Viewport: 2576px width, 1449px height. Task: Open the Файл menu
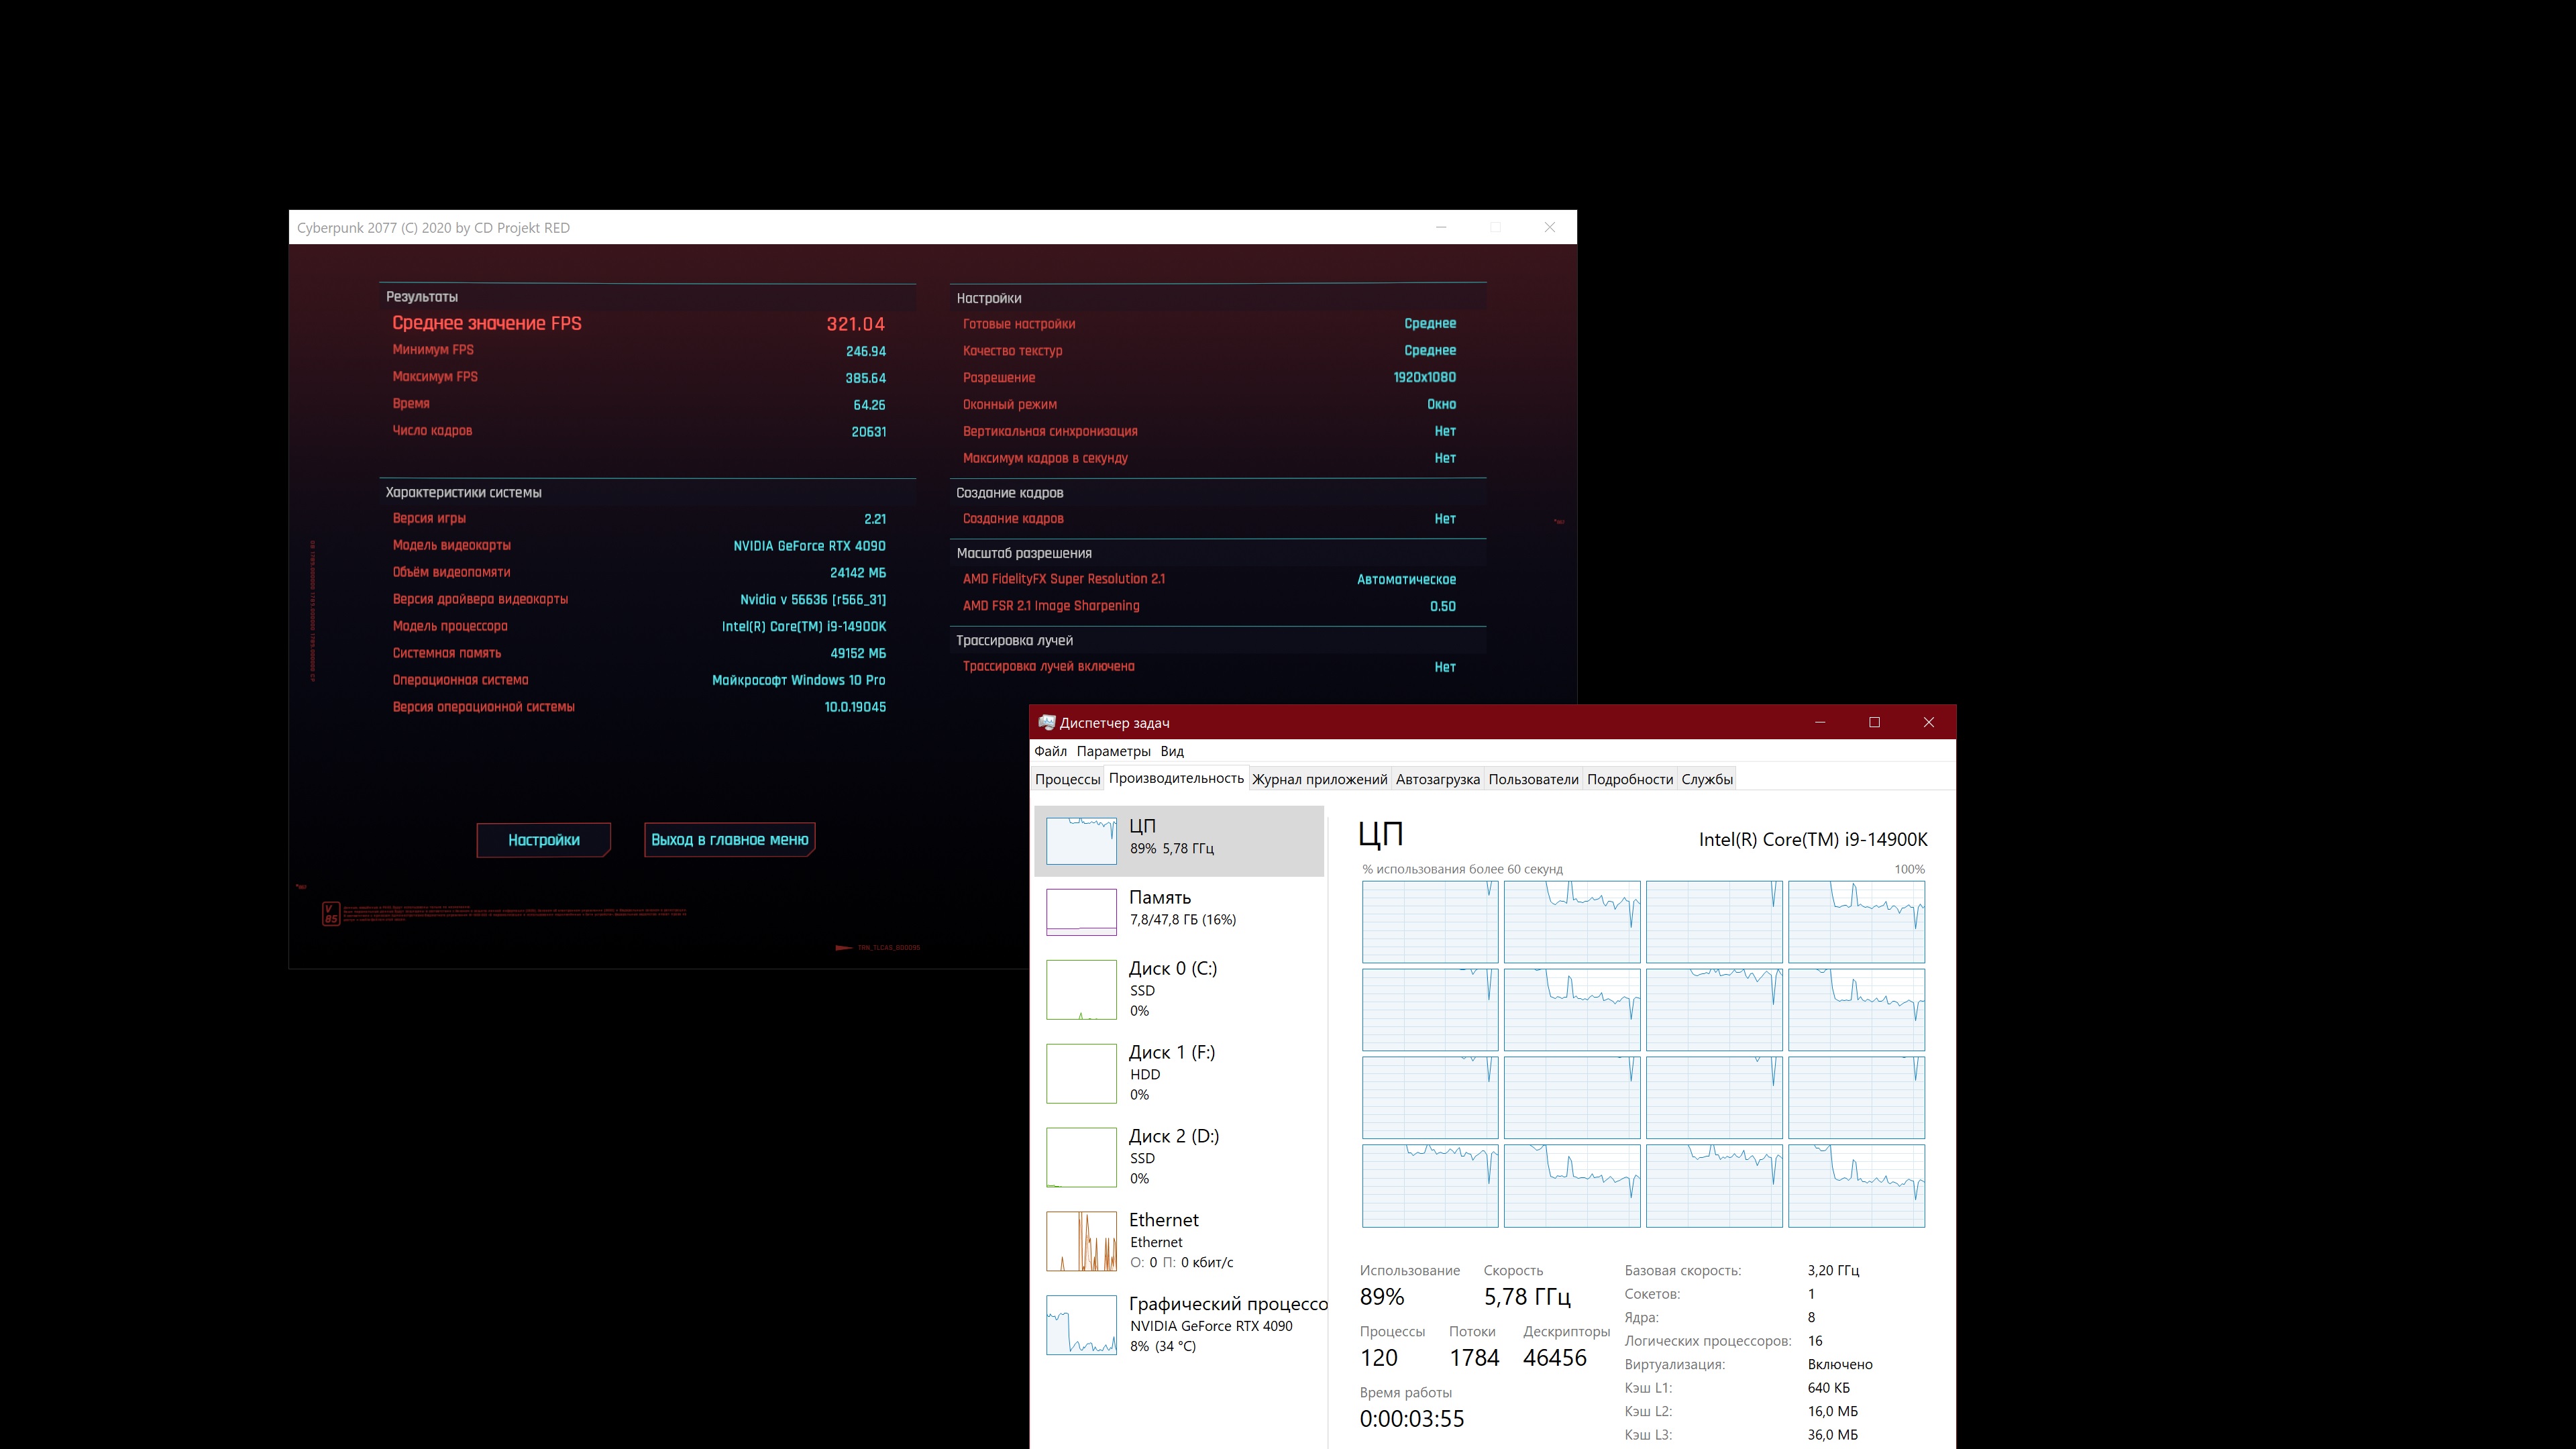click(x=1050, y=751)
